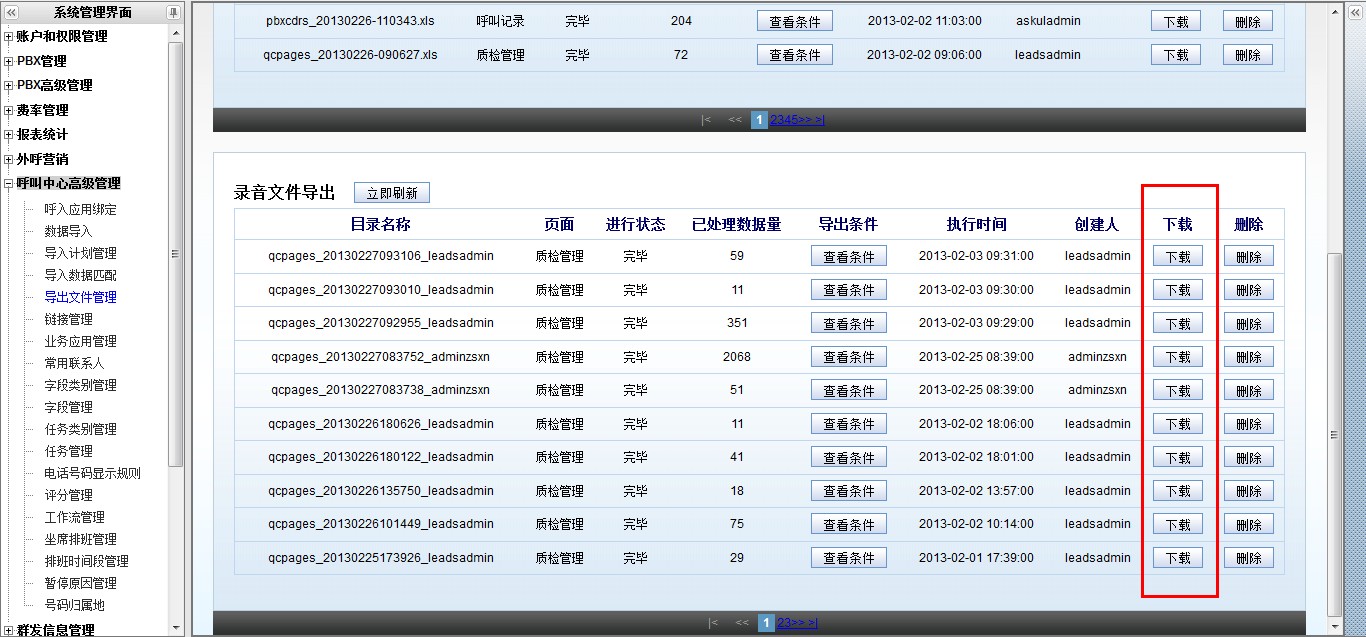This screenshot has height=637, width=1366.
Task: Delete the qcpages_20130227083752_adminzsxn row
Action: (x=1248, y=357)
